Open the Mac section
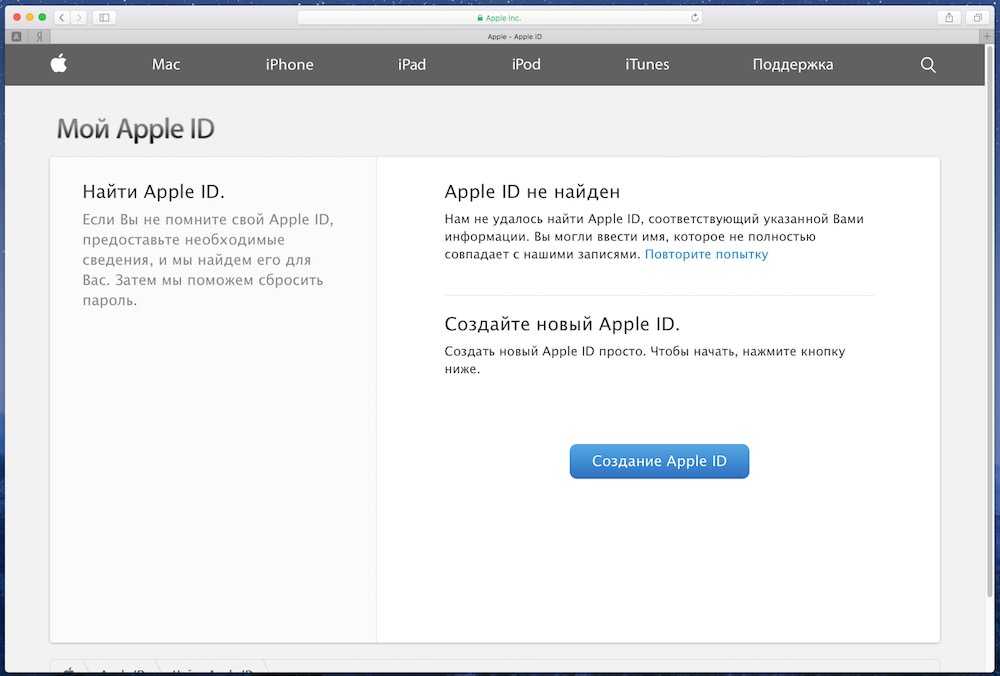This screenshot has height=676, width=1000. click(x=166, y=64)
